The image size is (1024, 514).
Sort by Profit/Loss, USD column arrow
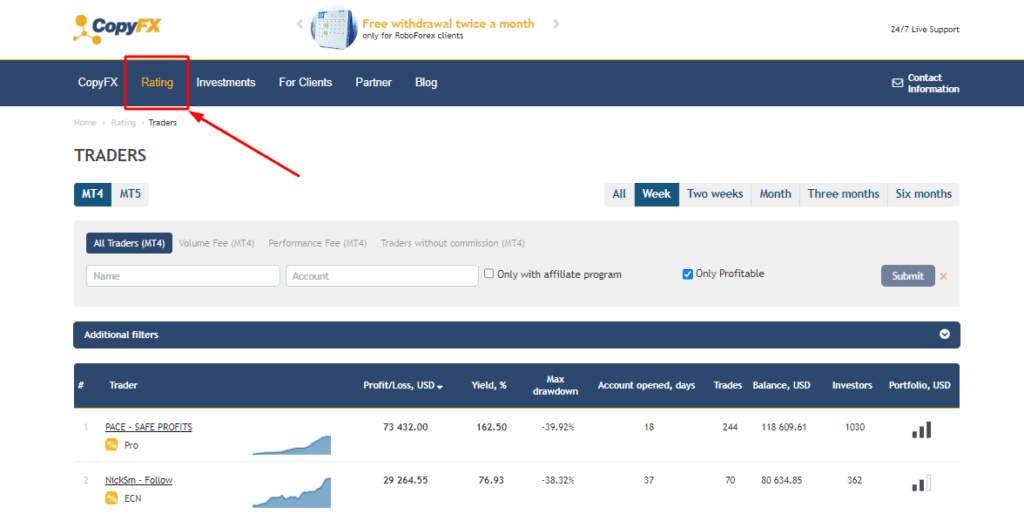click(440, 386)
